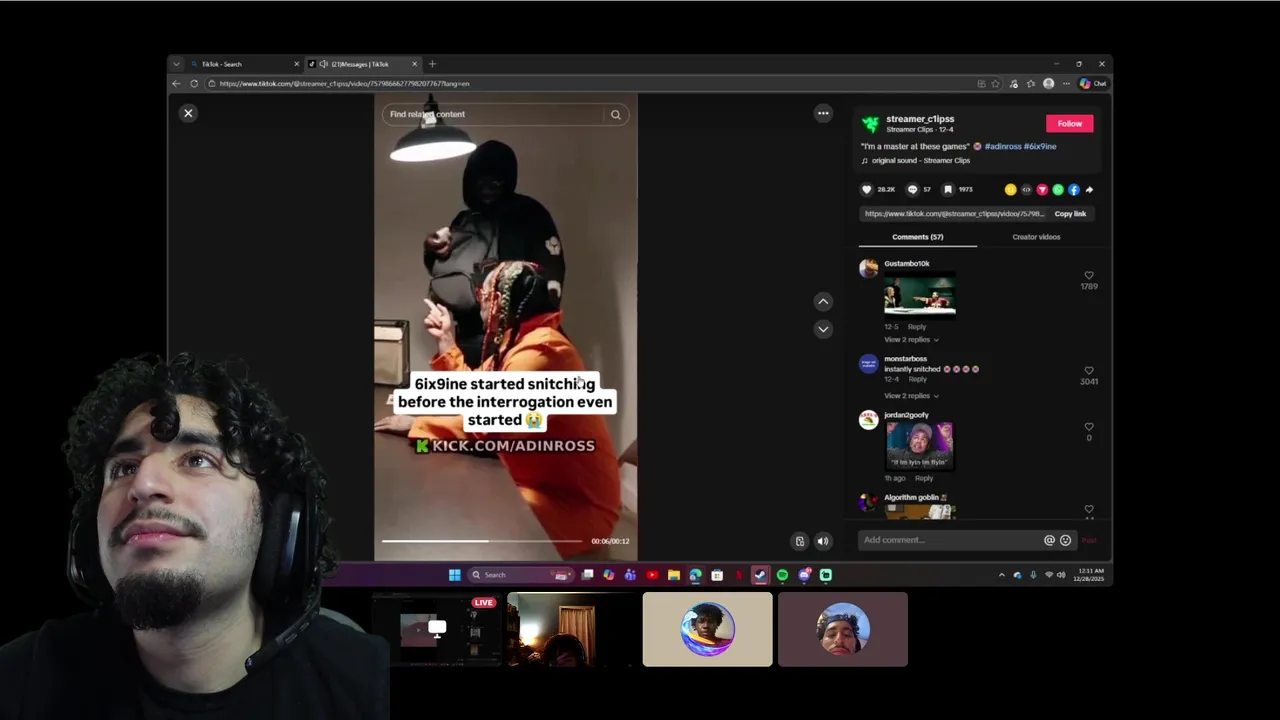Open the tab actions dropdown in browser
The image size is (1280, 720).
pos(176,64)
